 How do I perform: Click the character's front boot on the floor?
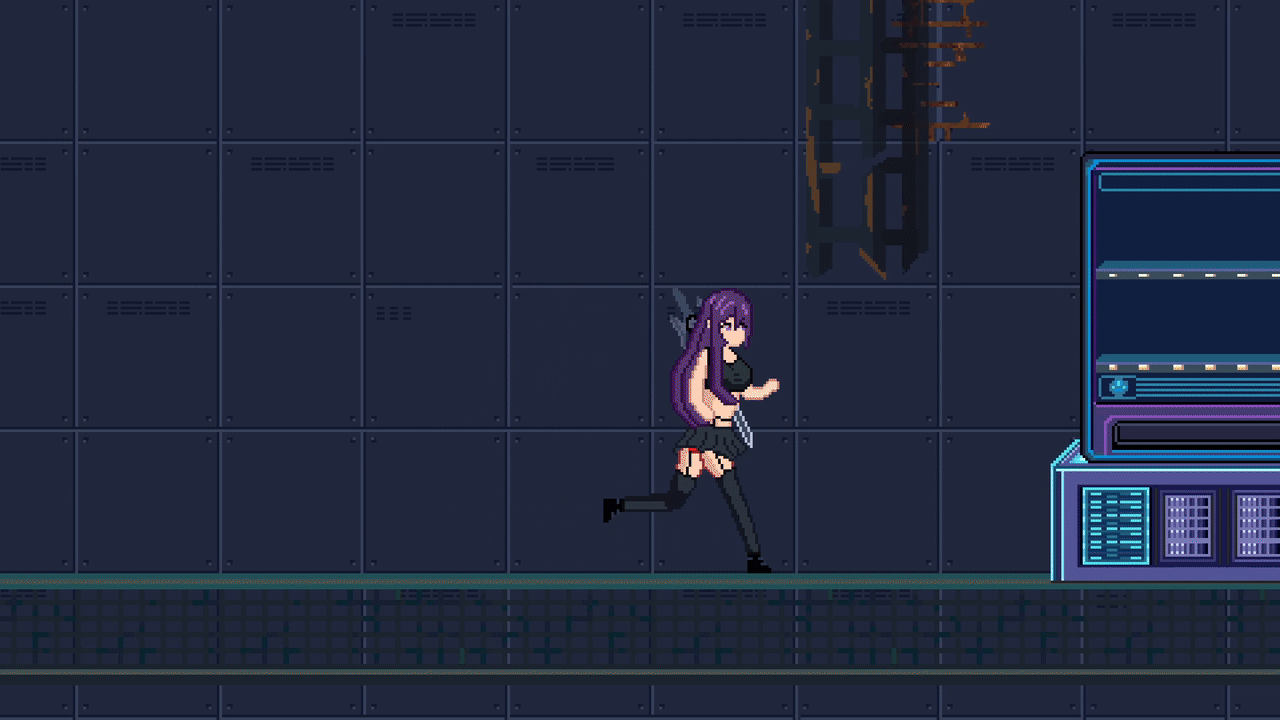pyautogui.click(x=758, y=565)
